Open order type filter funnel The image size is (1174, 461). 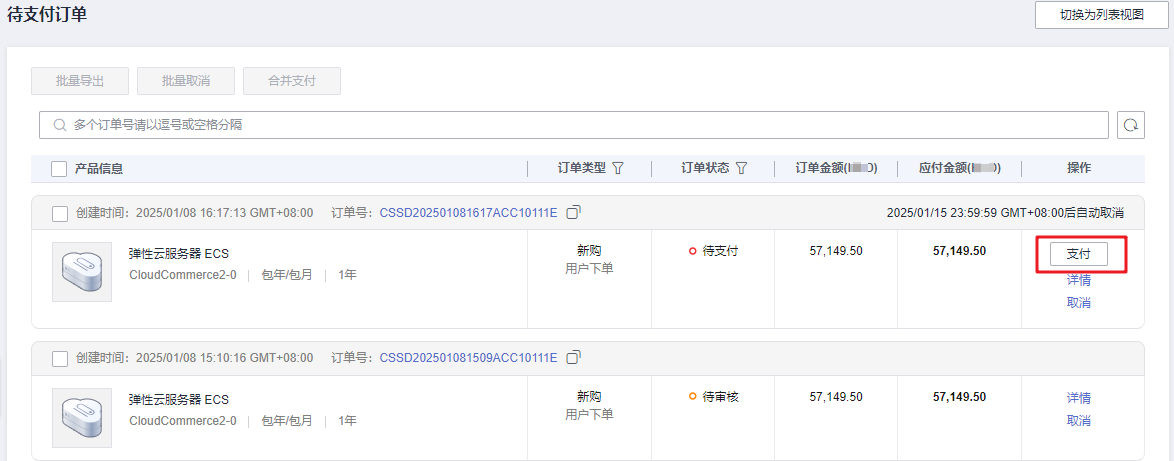tap(618, 168)
